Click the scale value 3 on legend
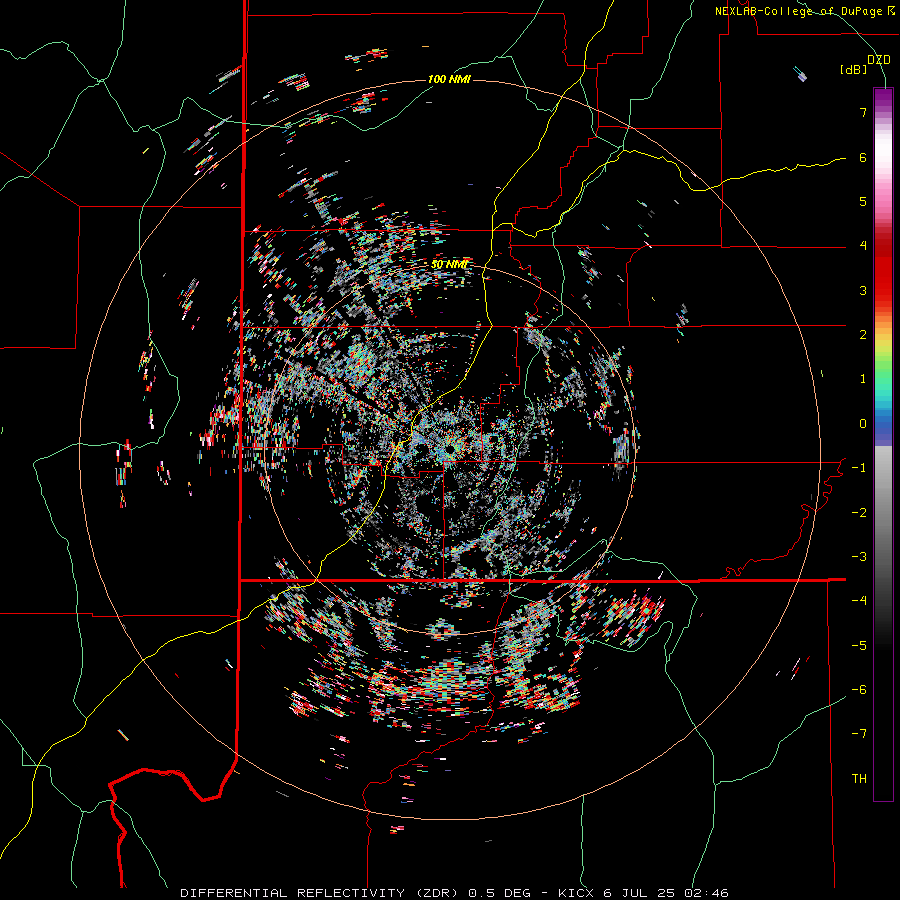This screenshot has width=900, height=900. pos(863,290)
